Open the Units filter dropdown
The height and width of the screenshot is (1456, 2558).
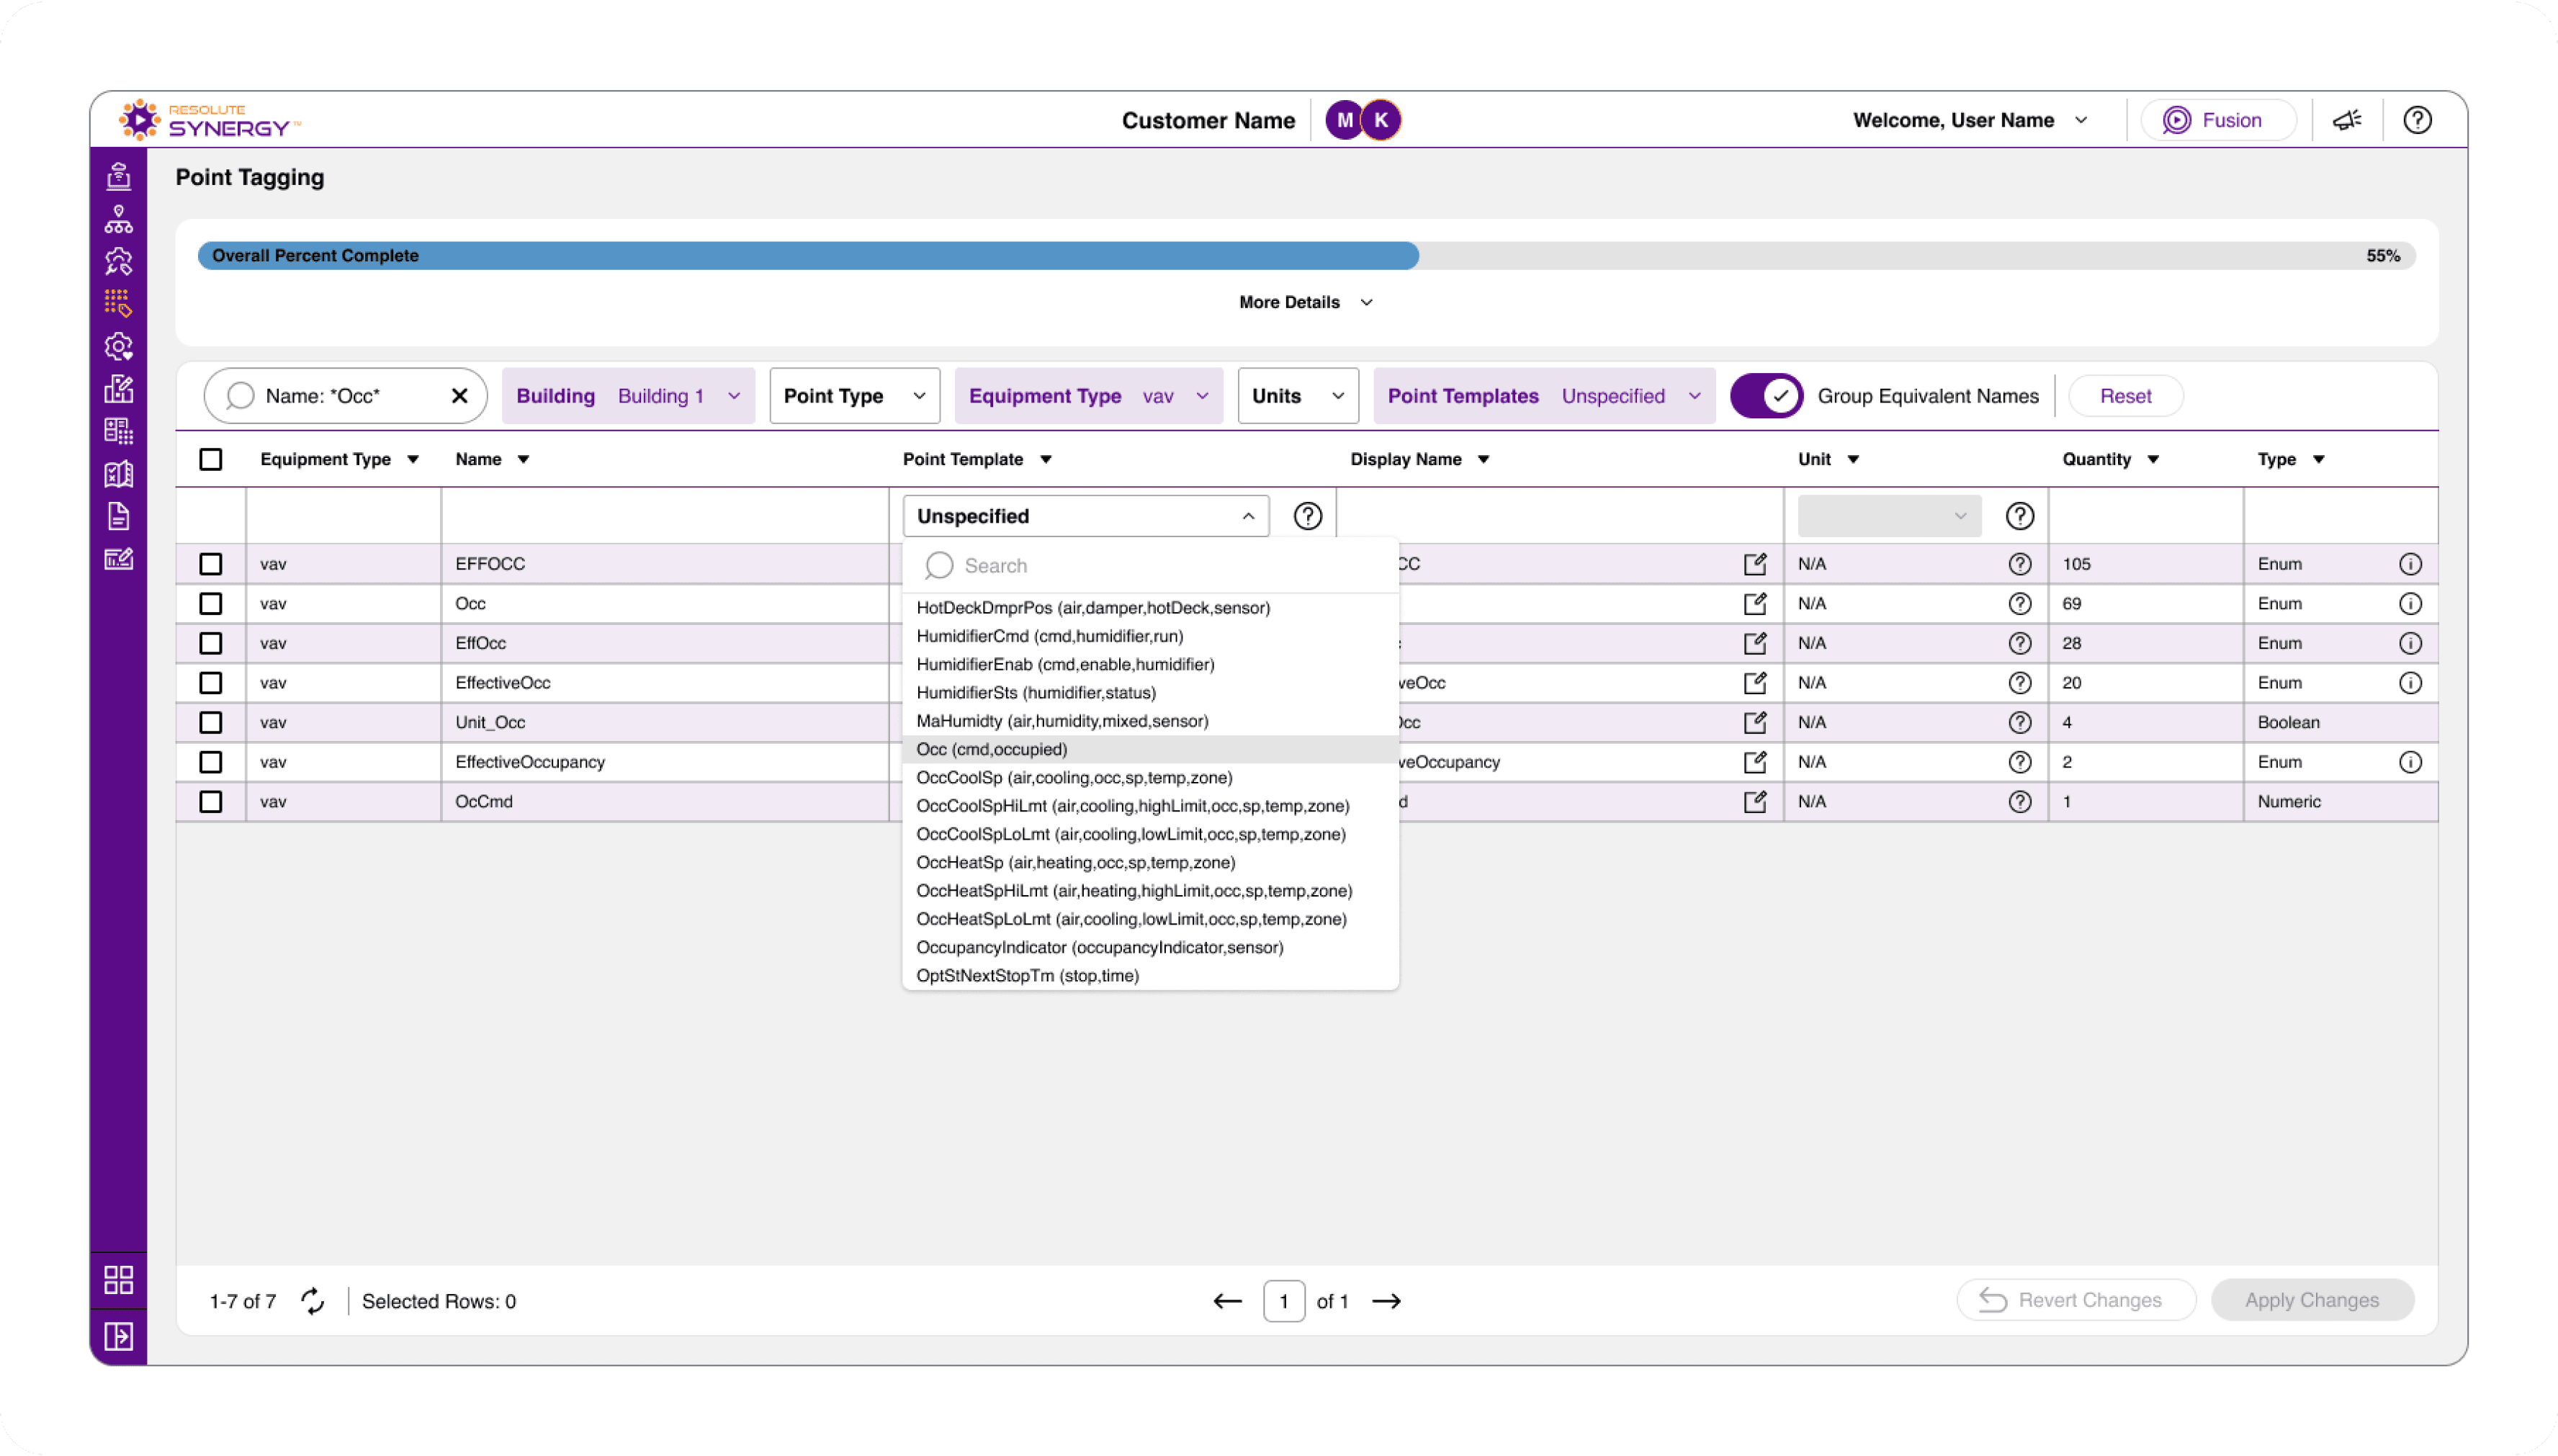coord(1297,396)
